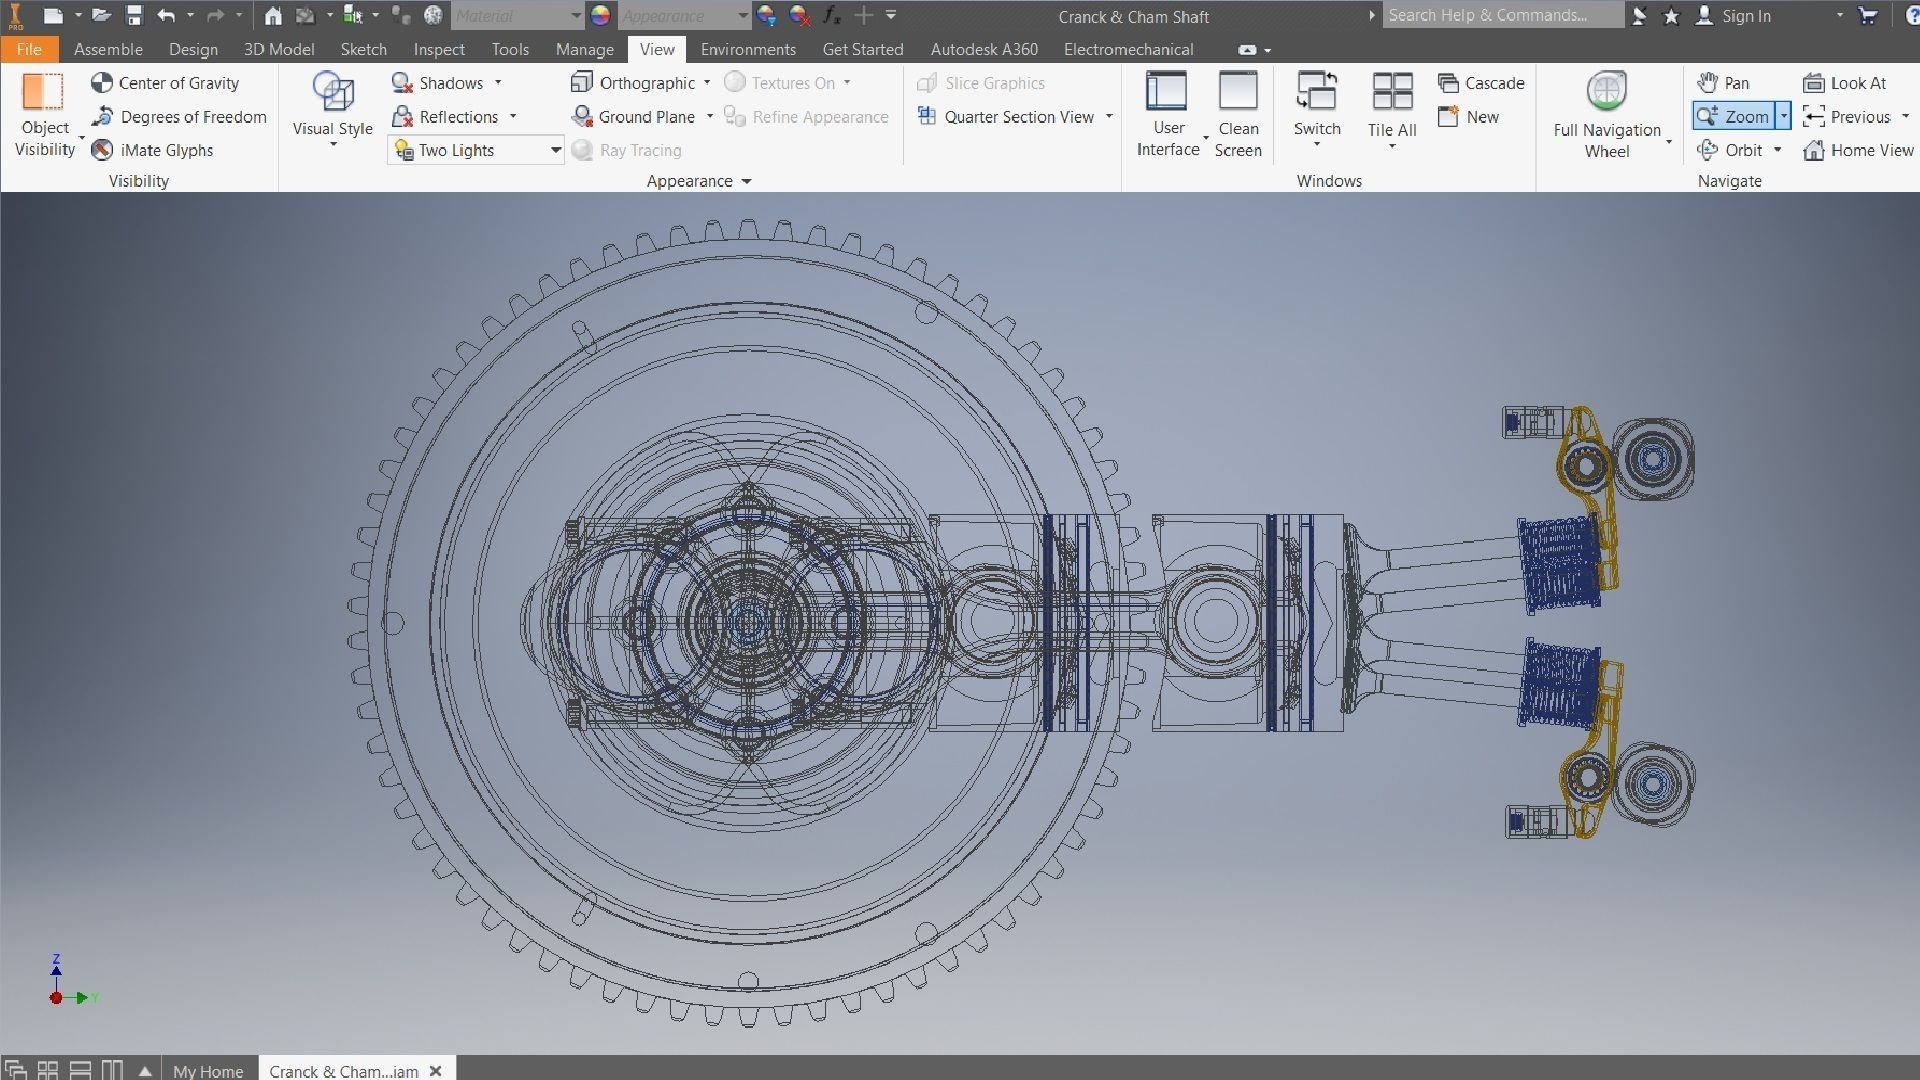
Task: Enable Clean Screen mode
Action: click(1238, 115)
